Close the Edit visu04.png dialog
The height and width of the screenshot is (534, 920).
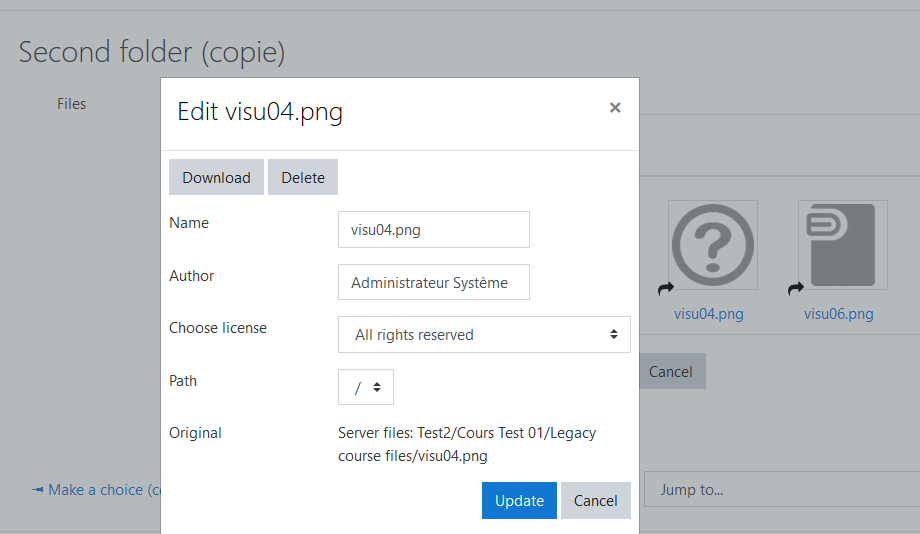(615, 107)
